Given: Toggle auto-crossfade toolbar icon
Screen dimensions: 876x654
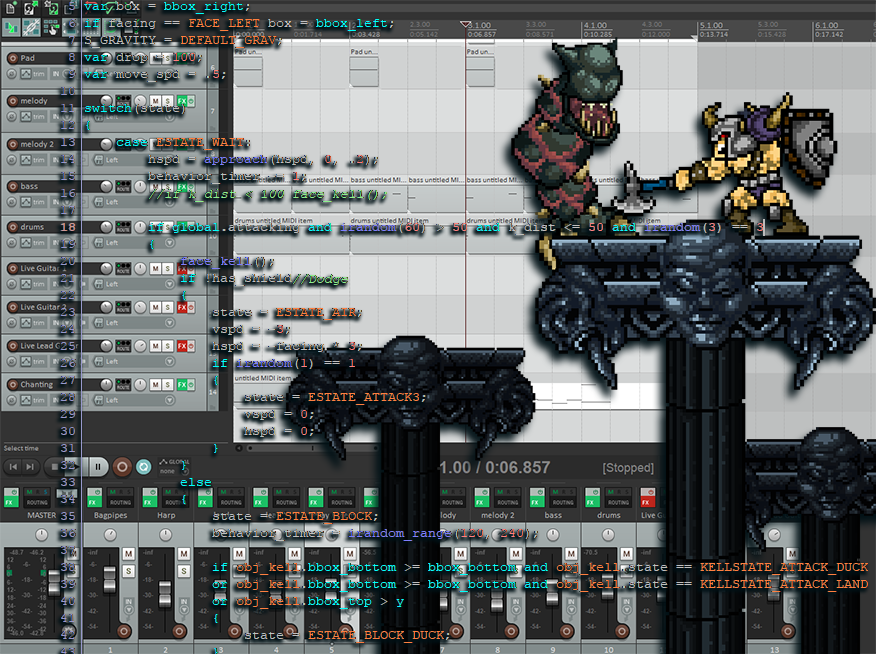Looking at the screenshot, I should pyautogui.click(x=11, y=27).
